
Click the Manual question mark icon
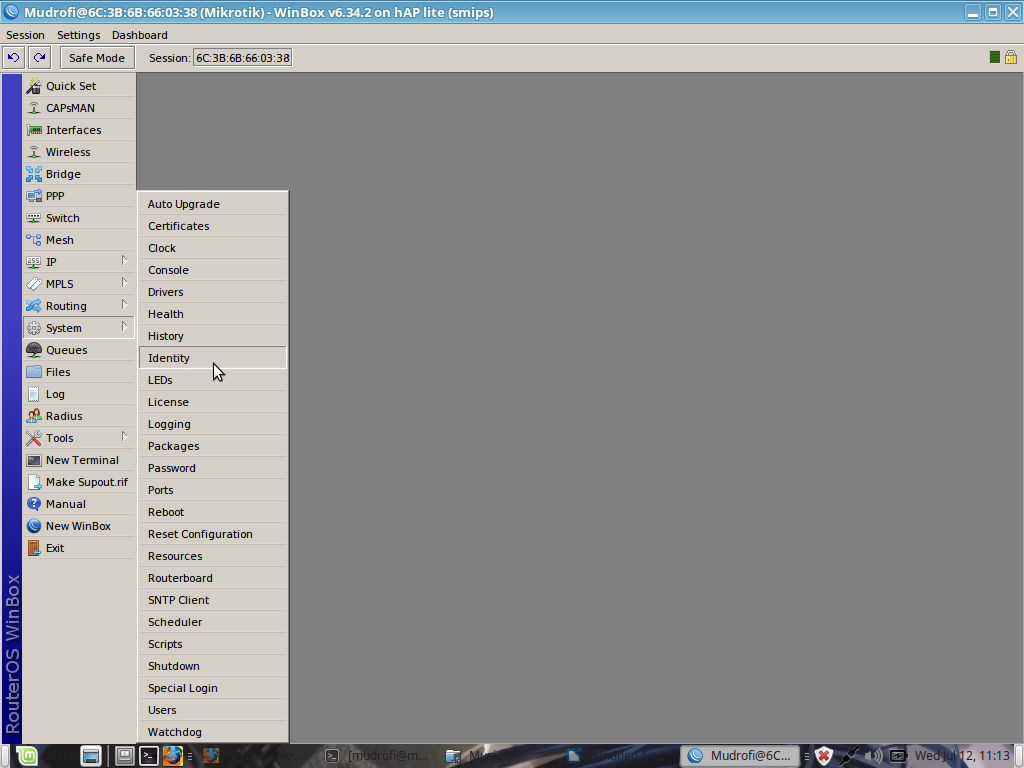point(33,504)
